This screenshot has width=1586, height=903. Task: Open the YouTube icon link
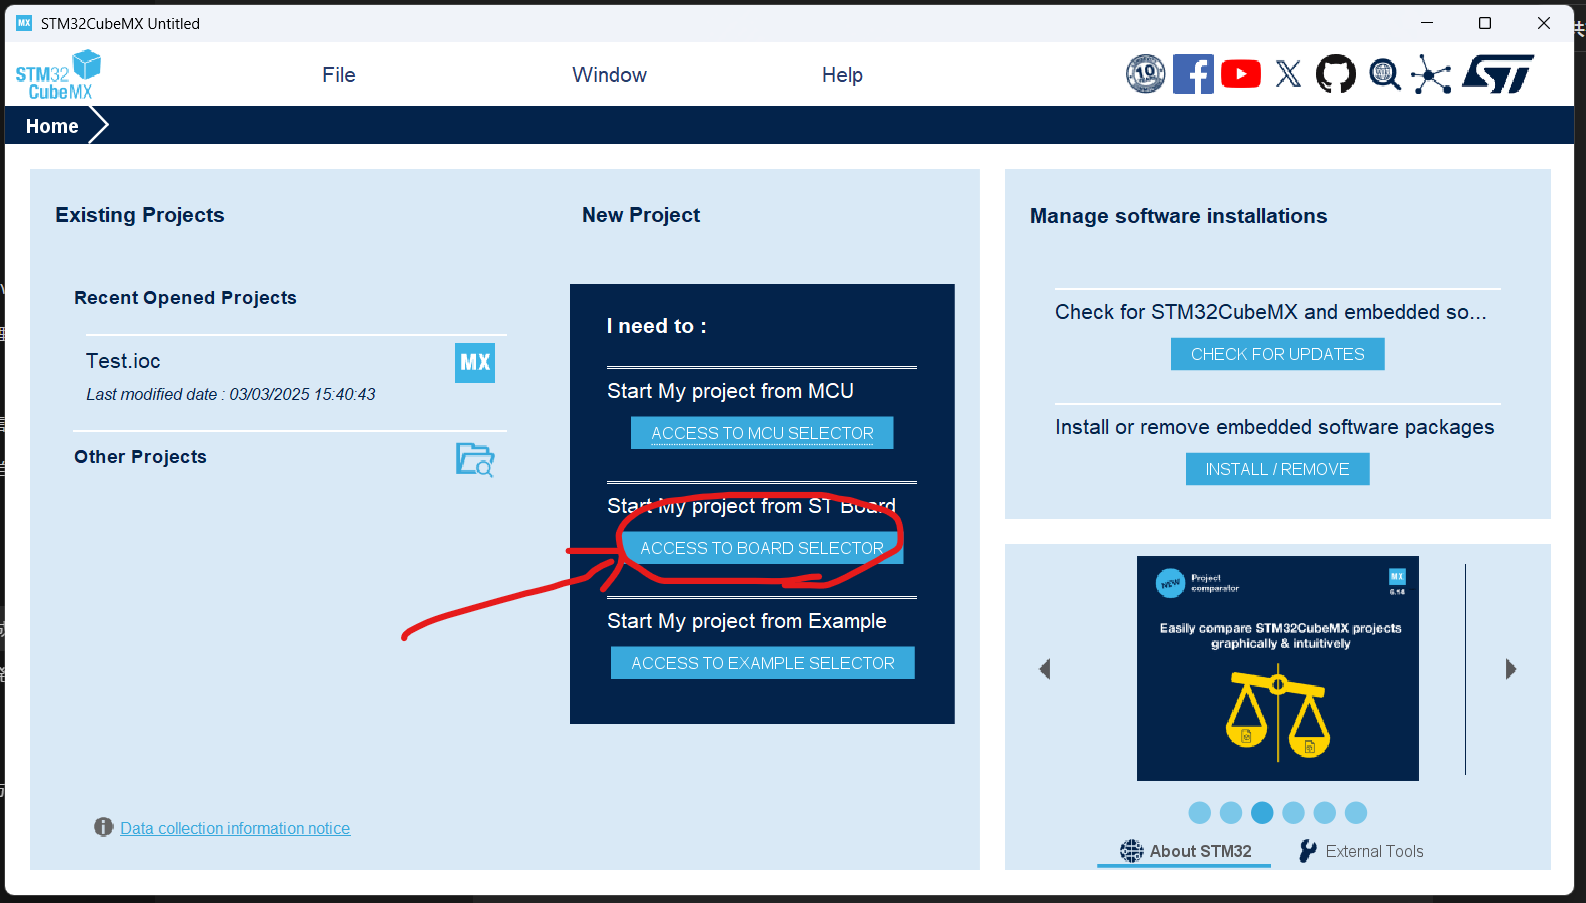tap(1241, 74)
